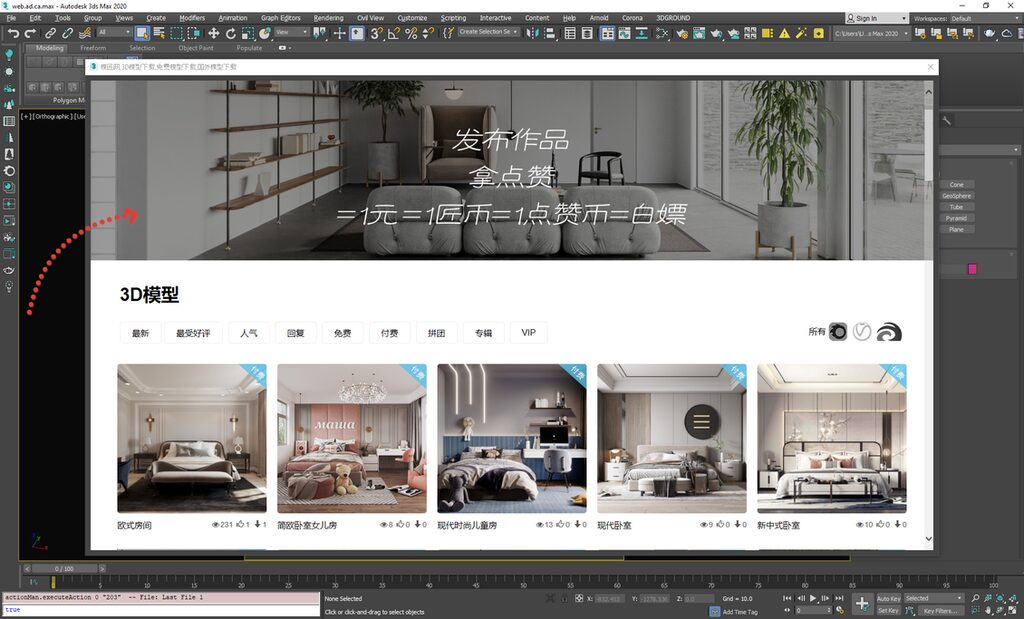
Task: Open Create Selection Set dropdown
Action: click(488, 32)
